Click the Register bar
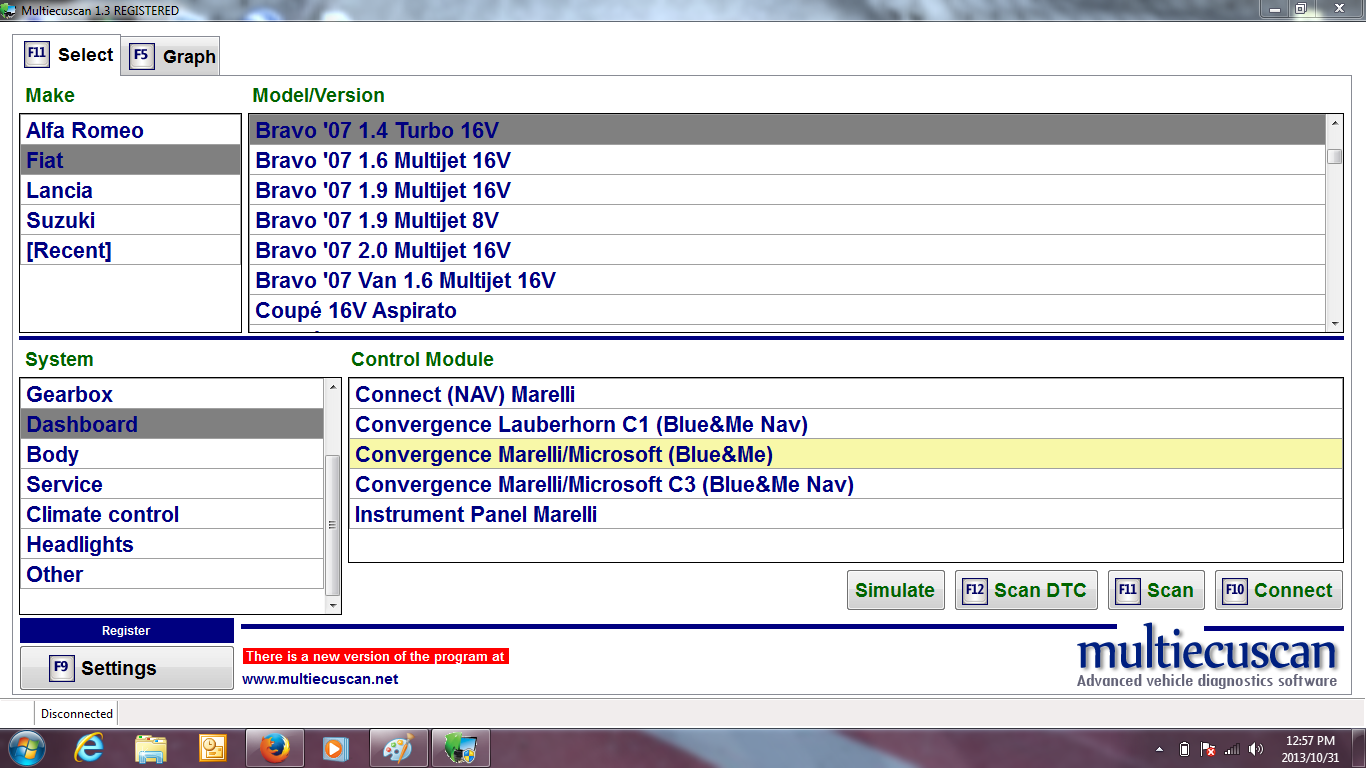The height and width of the screenshot is (768, 1366). [126, 631]
